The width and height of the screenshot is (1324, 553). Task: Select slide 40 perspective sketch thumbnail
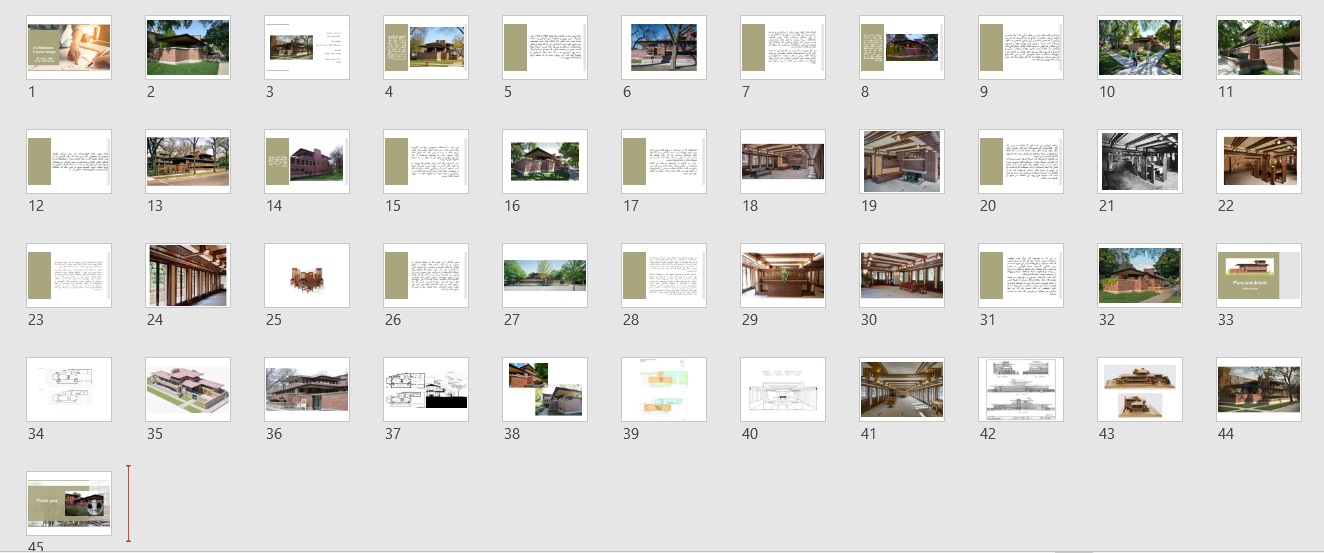pos(783,390)
